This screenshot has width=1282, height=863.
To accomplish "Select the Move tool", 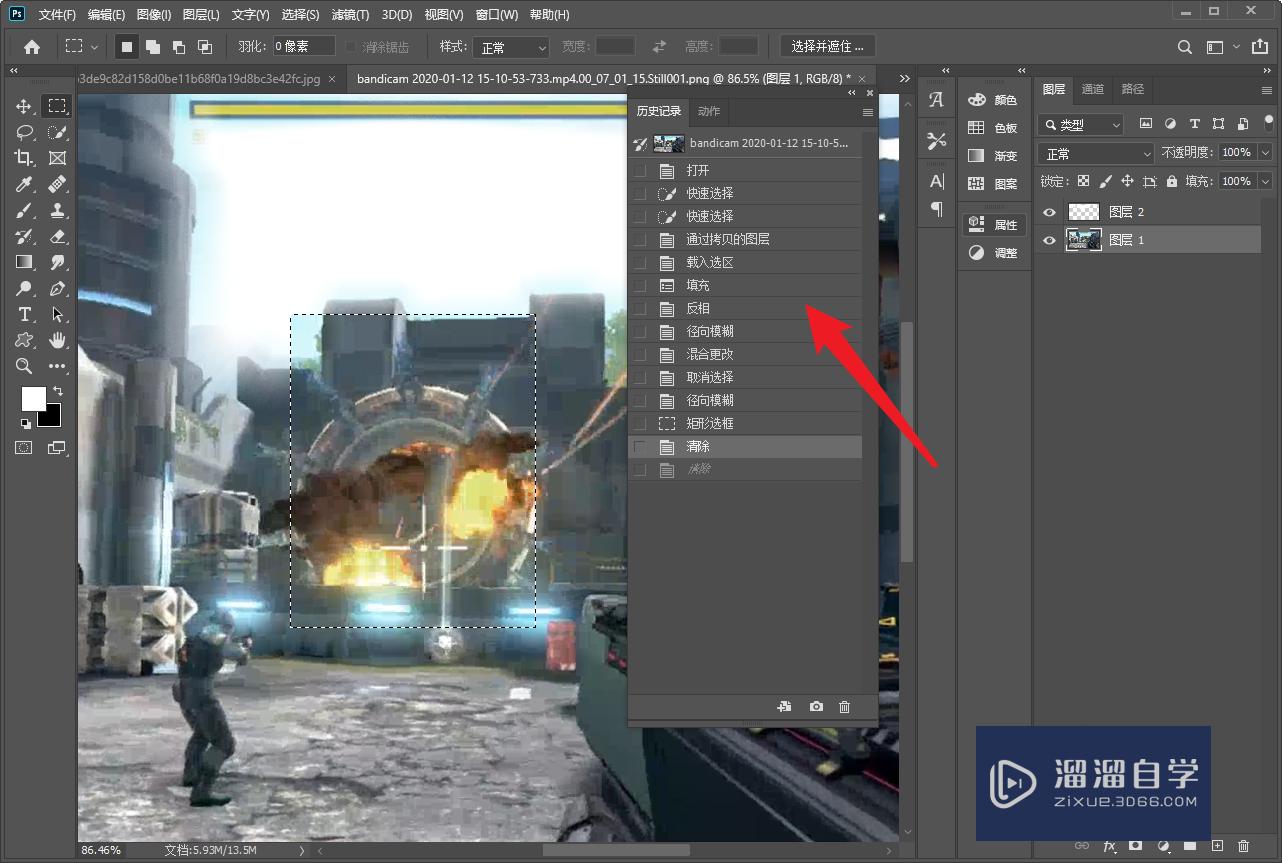I will pyautogui.click(x=24, y=105).
